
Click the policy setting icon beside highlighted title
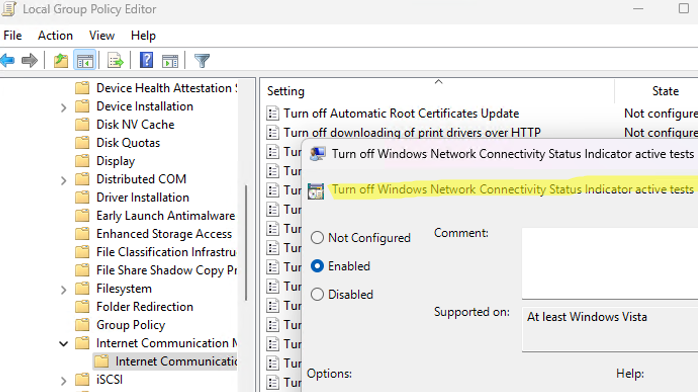point(316,191)
